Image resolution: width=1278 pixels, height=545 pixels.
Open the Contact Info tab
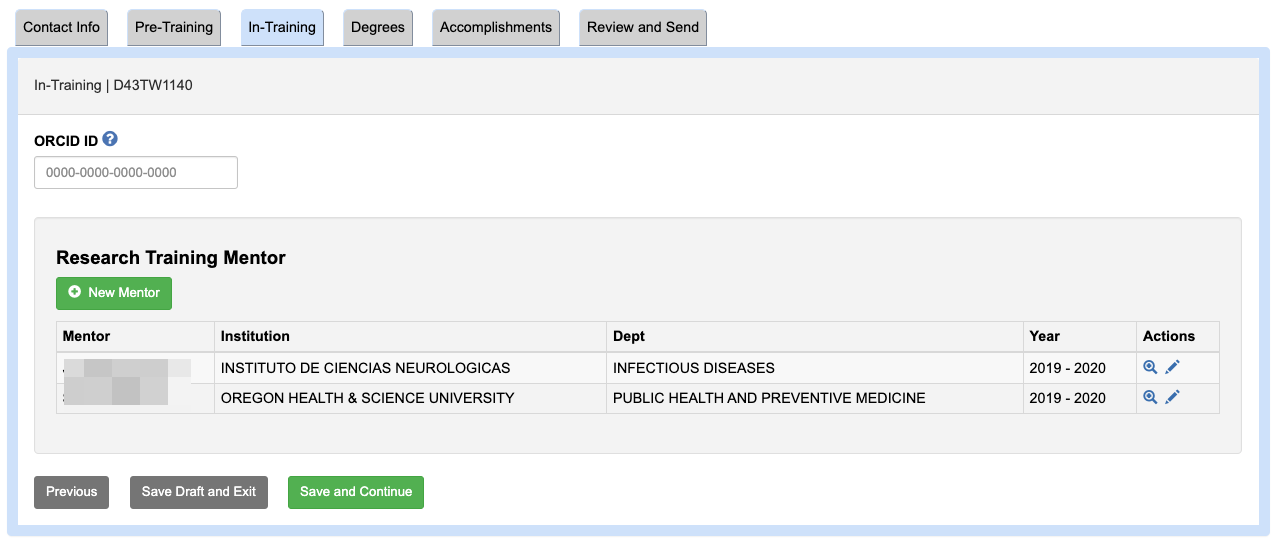[61, 28]
